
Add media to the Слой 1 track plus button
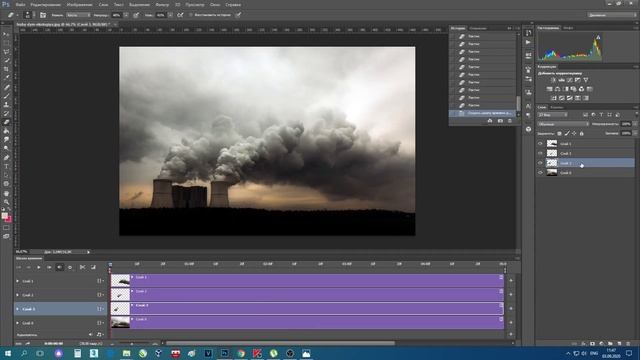tap(511, 281)
